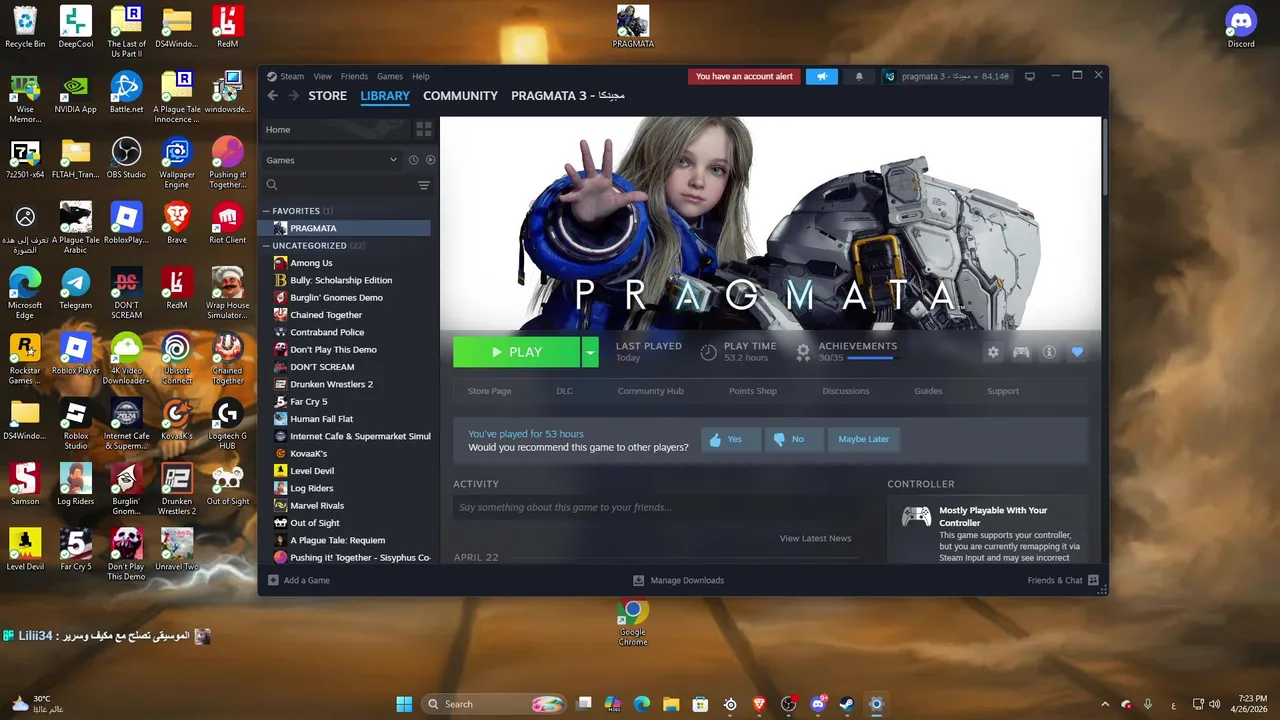Click the ready-to-play filter icon
1280x720 pixels.
point(431,160)
